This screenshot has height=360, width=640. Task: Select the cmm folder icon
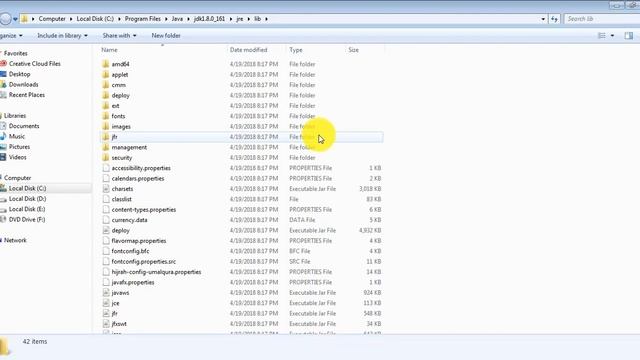tap(106, 85)
